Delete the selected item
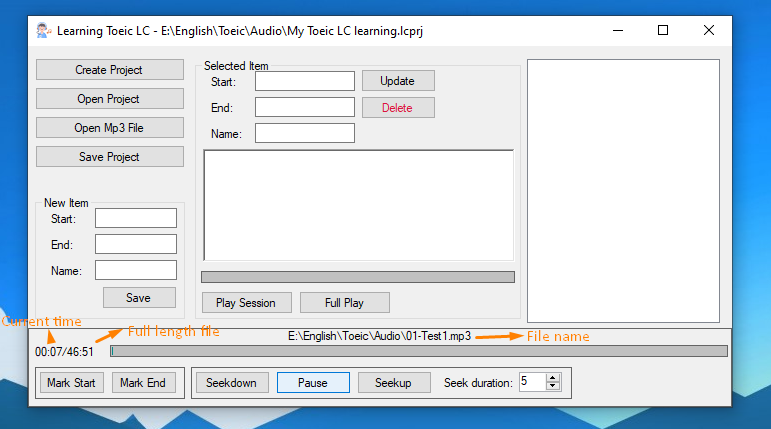The width and height of the screenshot is (771, 429). pyautogui.click(x=398, y=108)
